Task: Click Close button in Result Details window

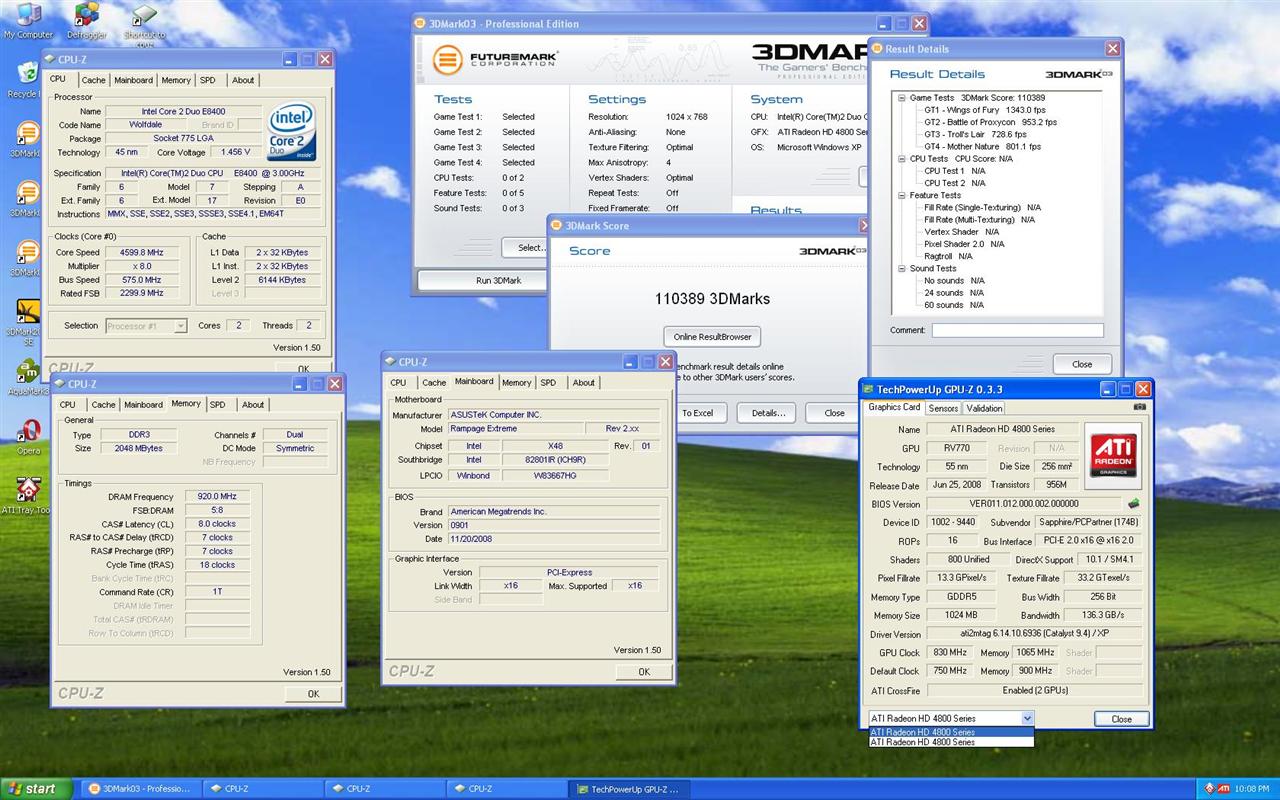Action: pyautogui.click(x=1082, y=364)
